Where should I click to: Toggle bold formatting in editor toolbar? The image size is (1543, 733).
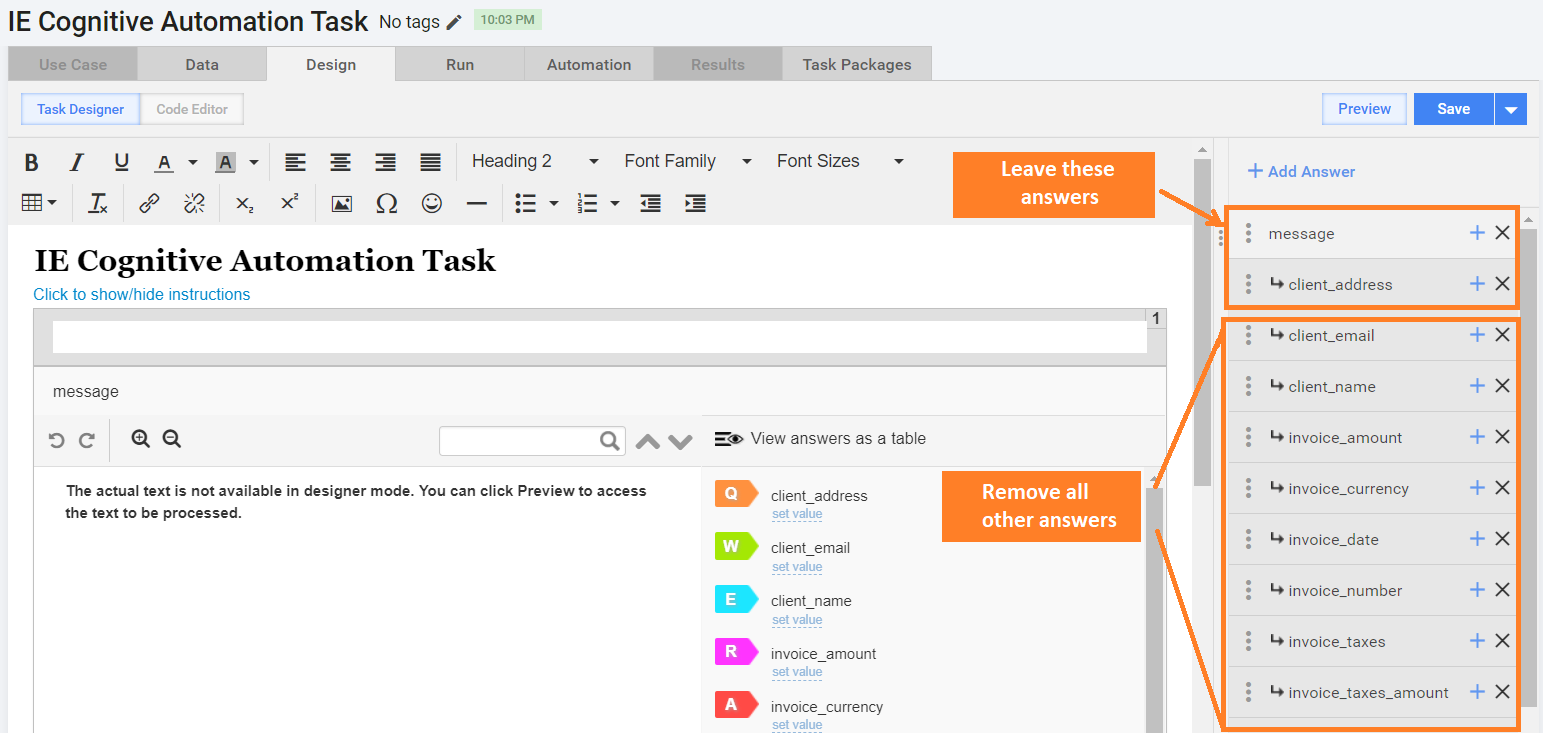click(31, 162)
